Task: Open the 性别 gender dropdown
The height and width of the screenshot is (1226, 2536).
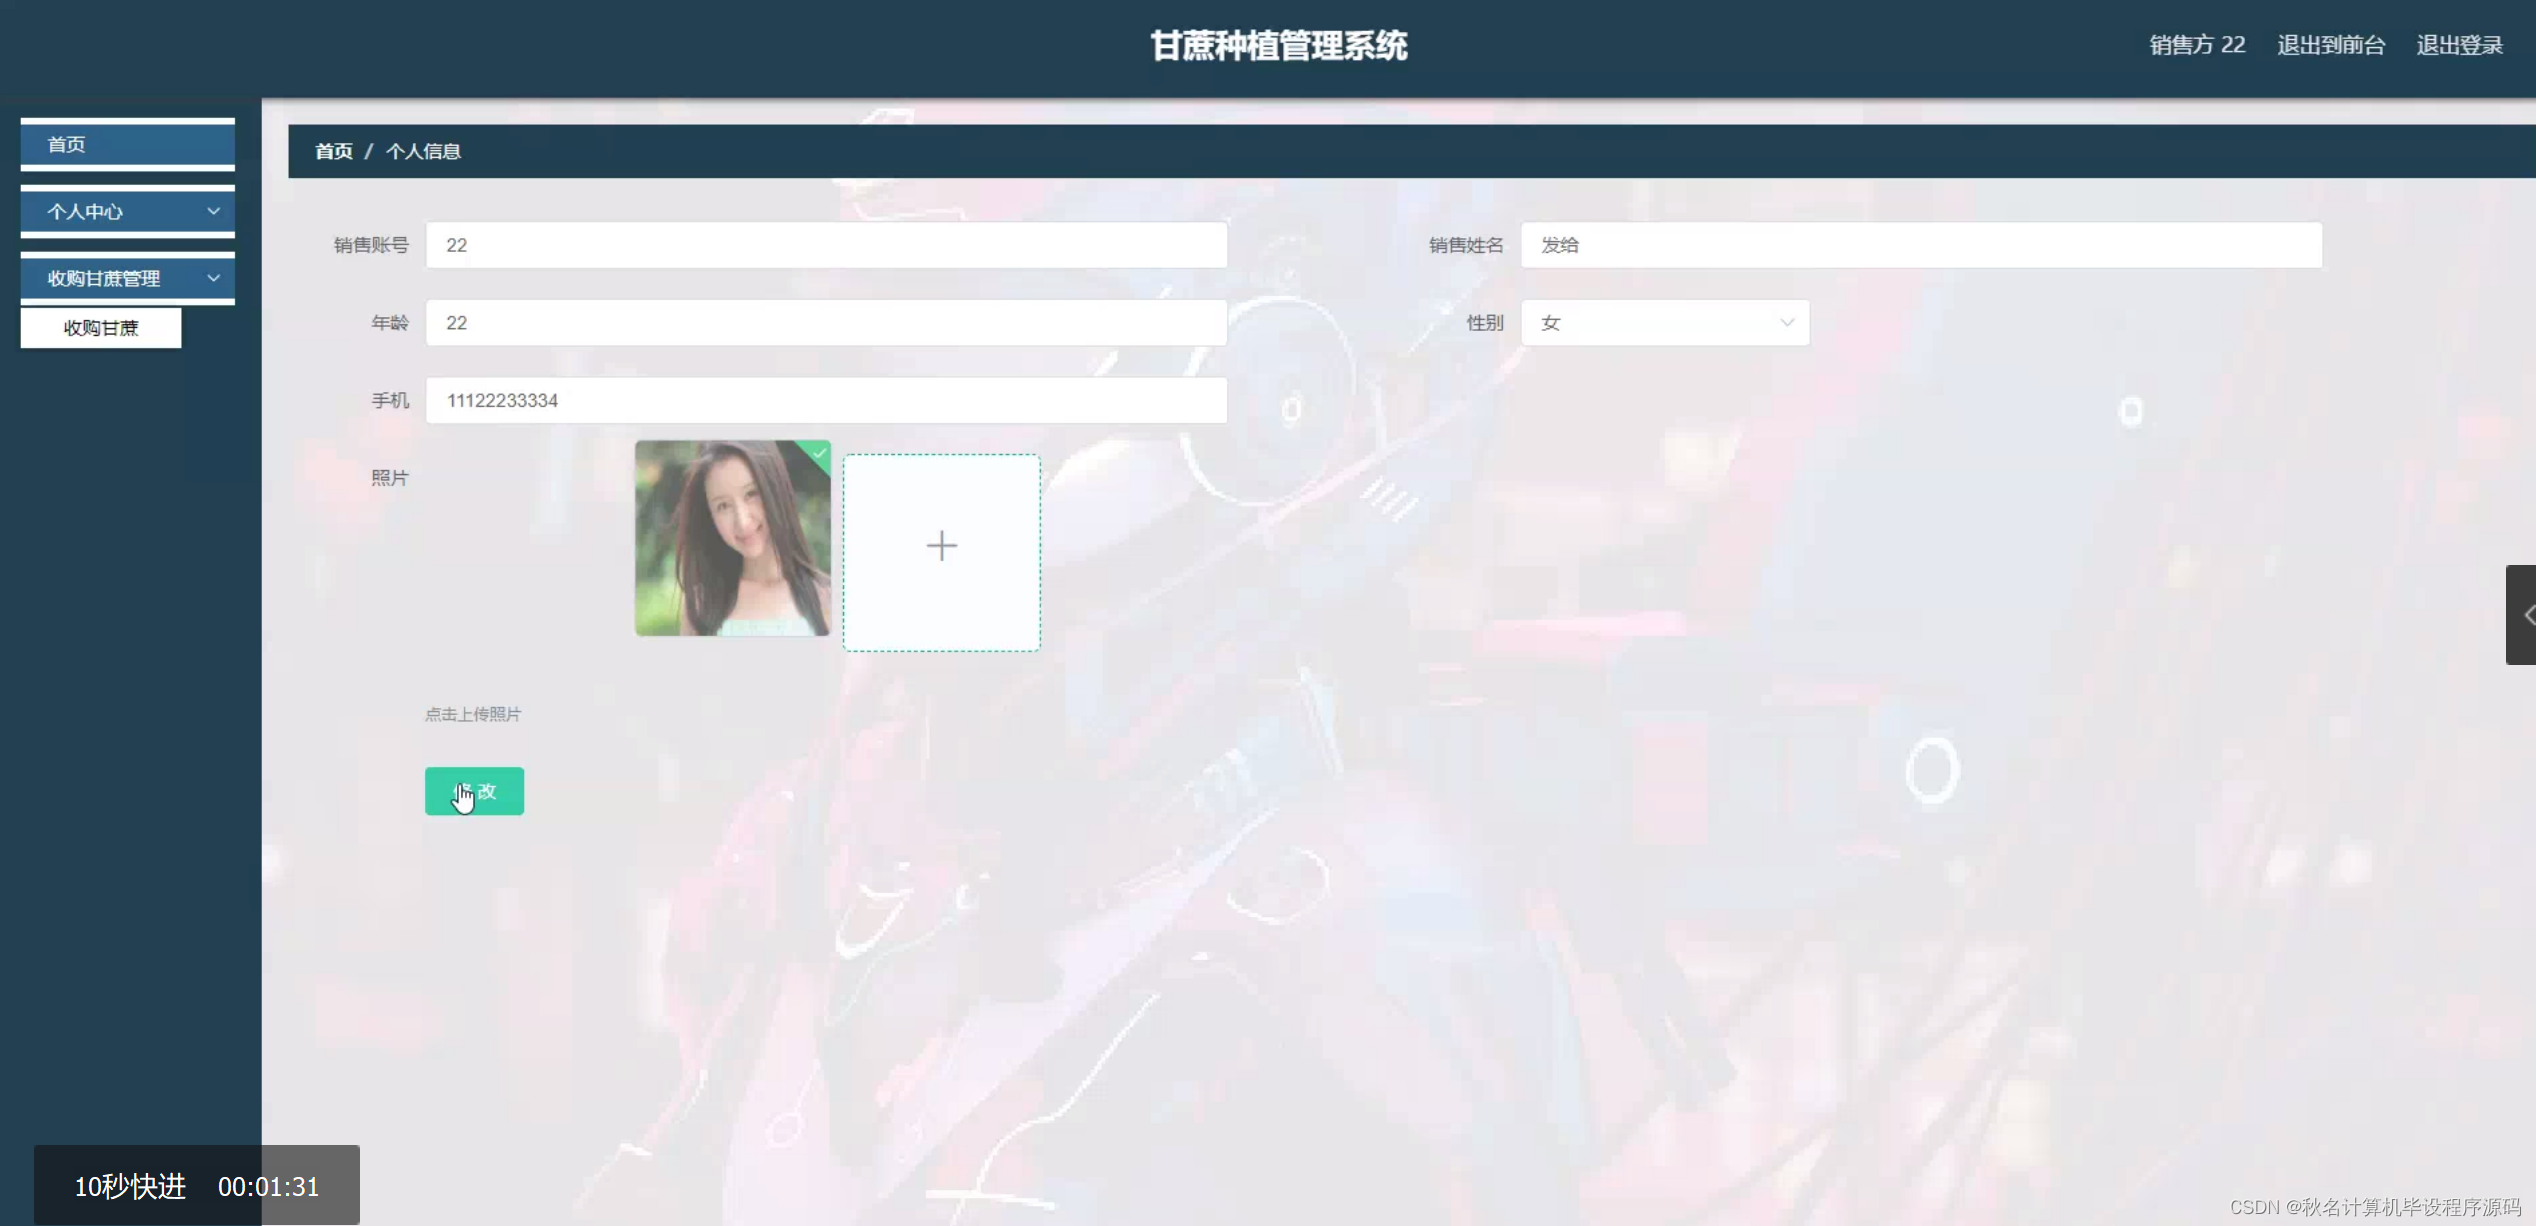Action: tap(1663, 322)
